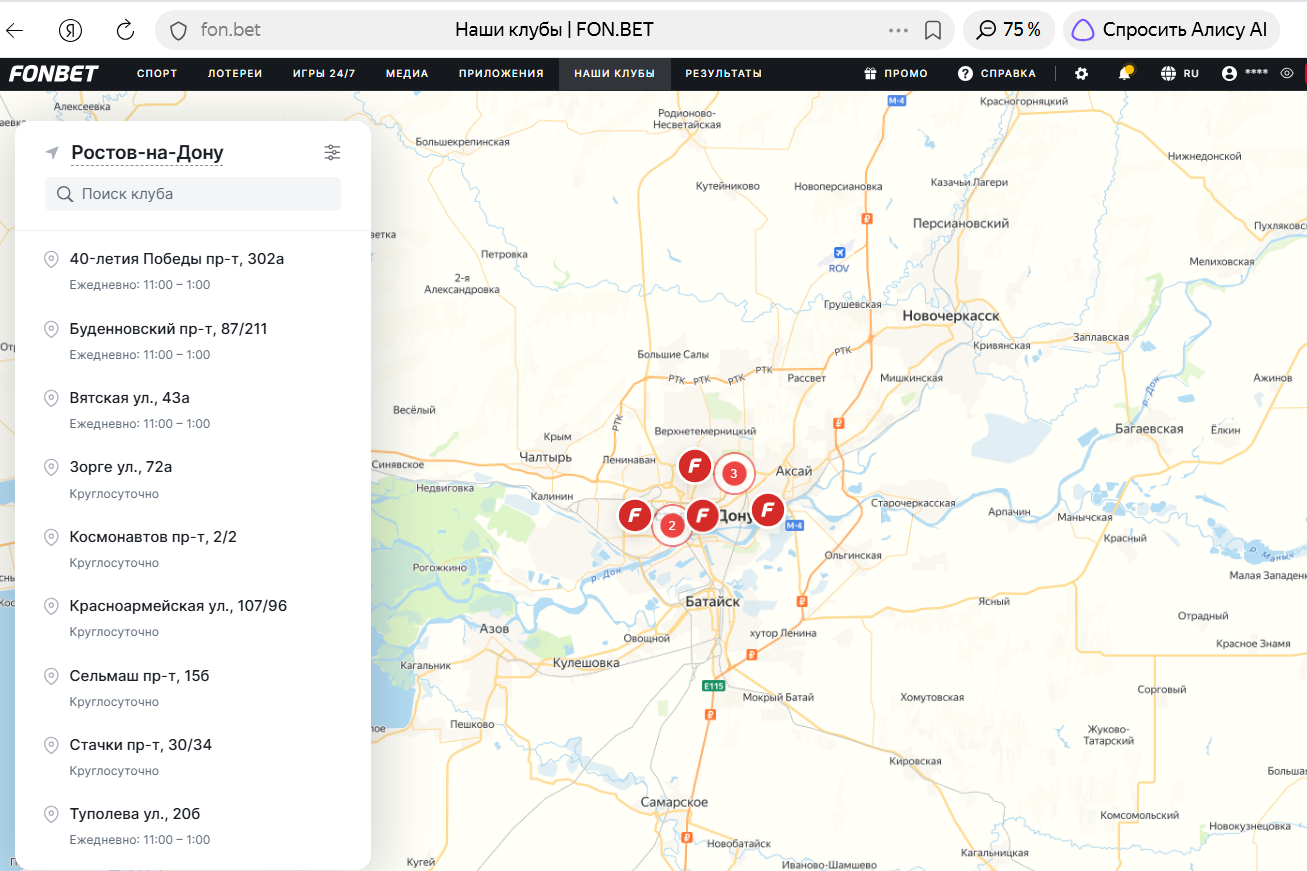Click the Спросить Алису AI button
1307x871 pixels.
(1172, 30)
